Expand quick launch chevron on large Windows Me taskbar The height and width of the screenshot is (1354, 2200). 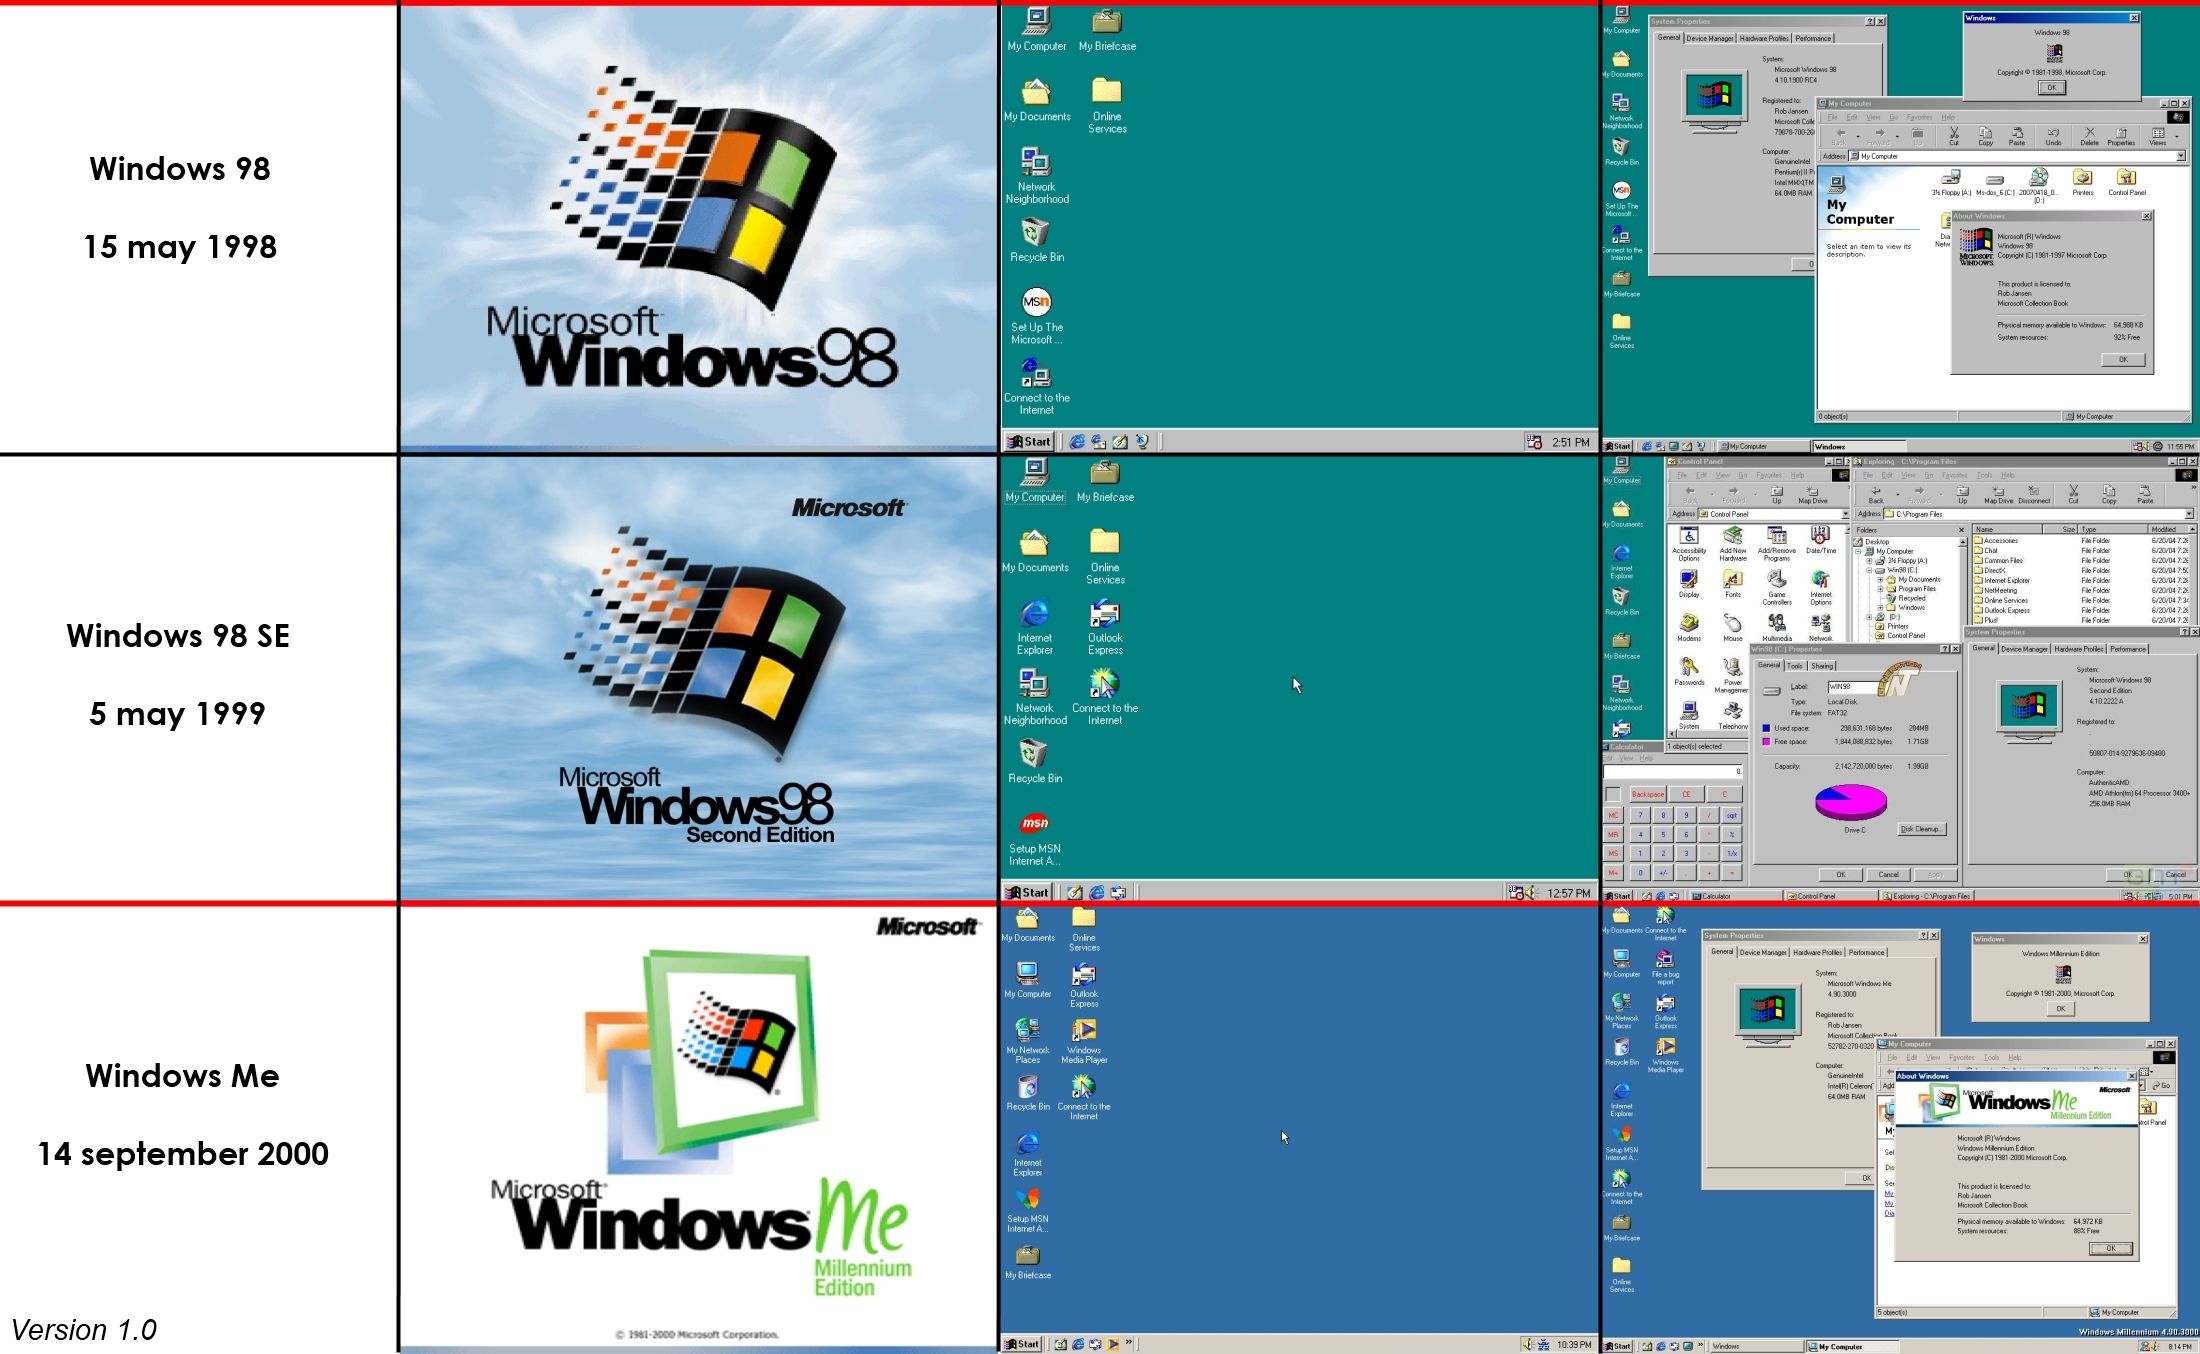(1129, 1343)
